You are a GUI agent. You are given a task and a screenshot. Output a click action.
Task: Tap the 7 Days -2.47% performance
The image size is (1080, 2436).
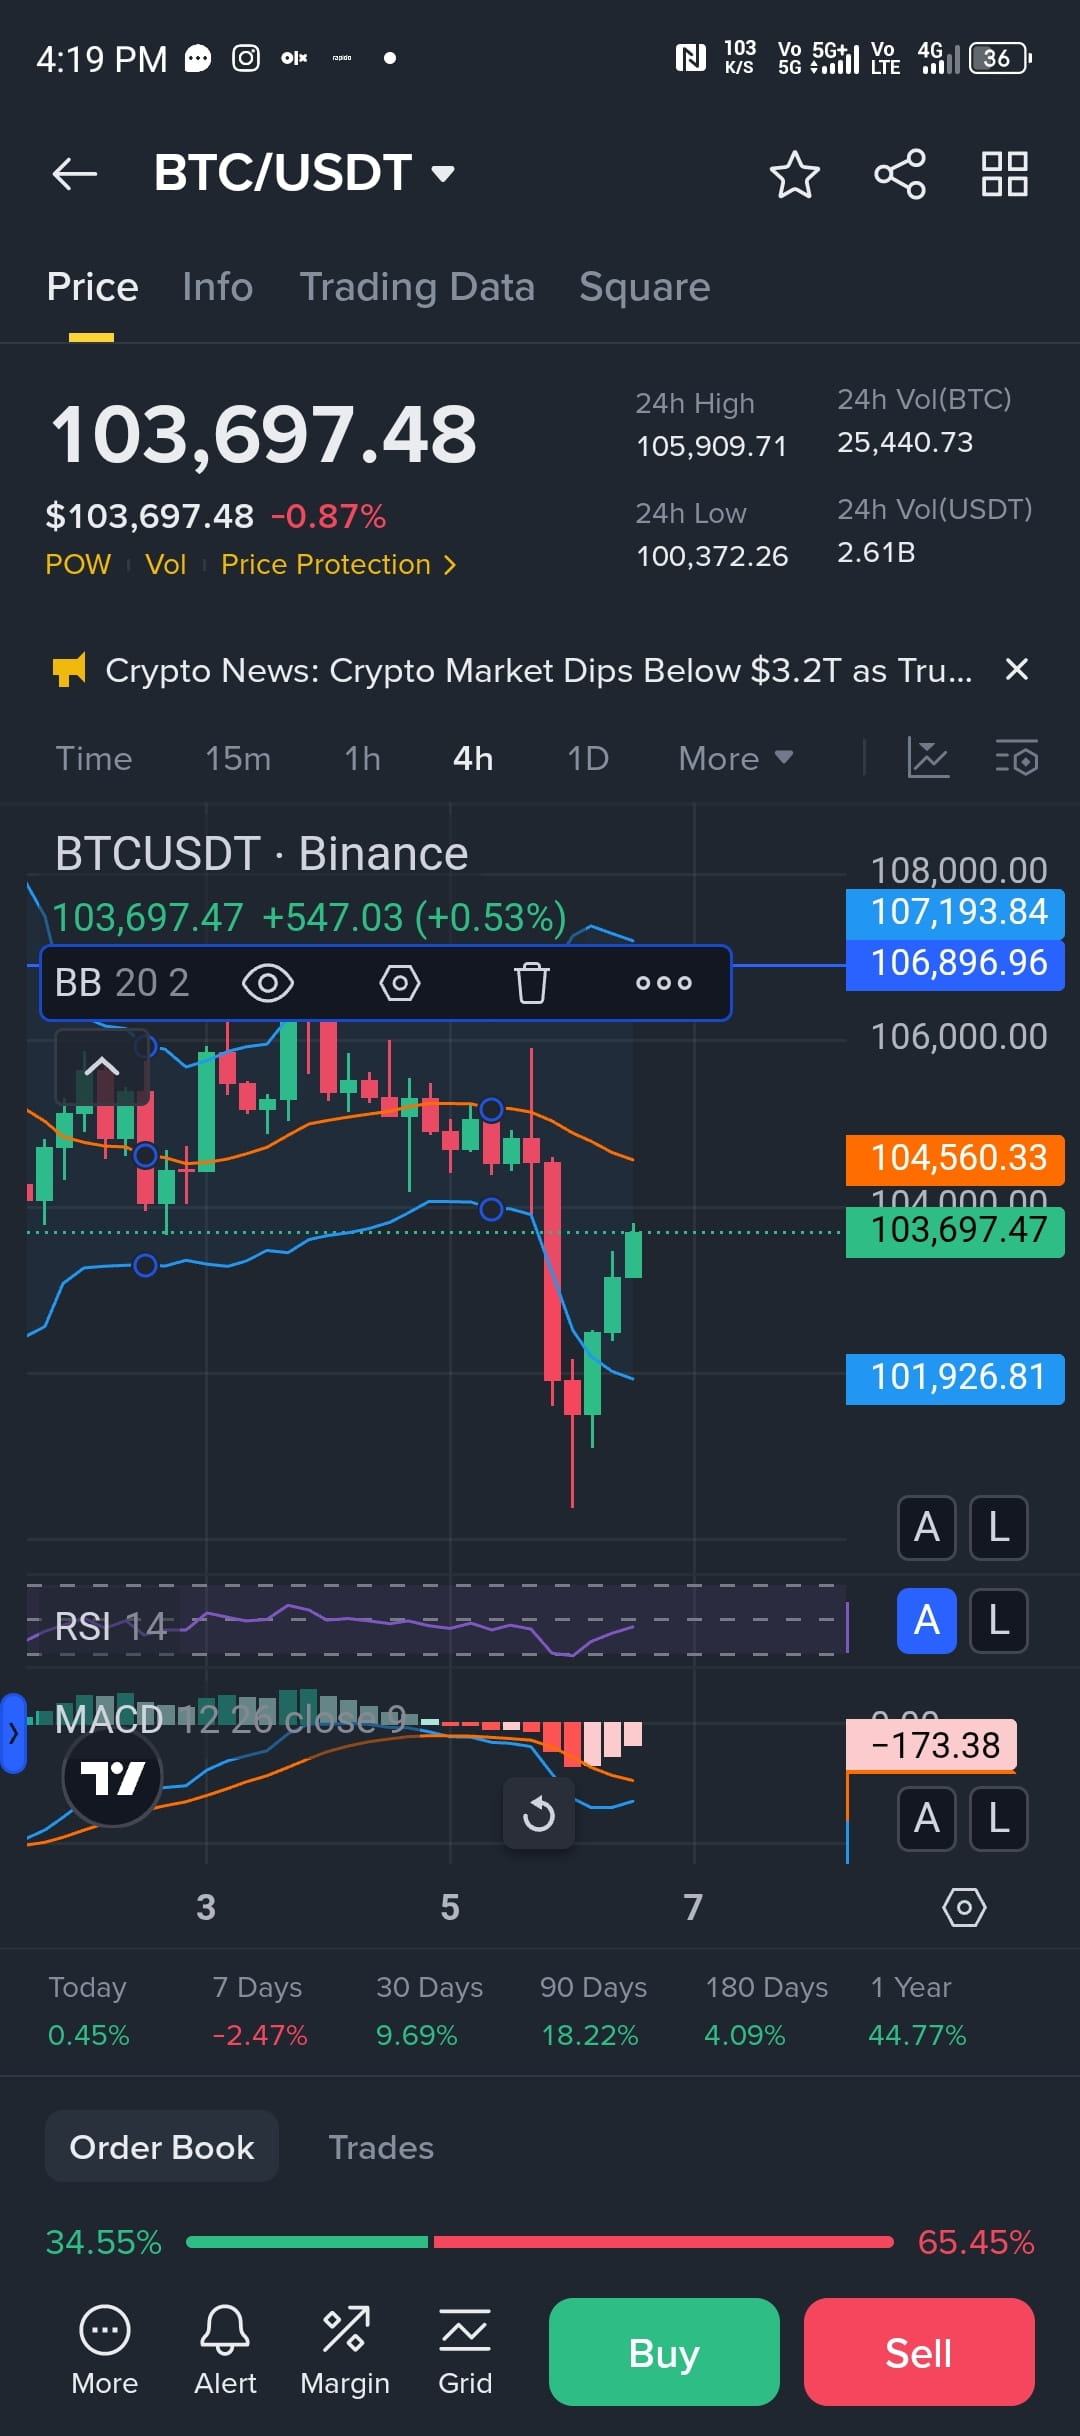tap(259, 2010)
